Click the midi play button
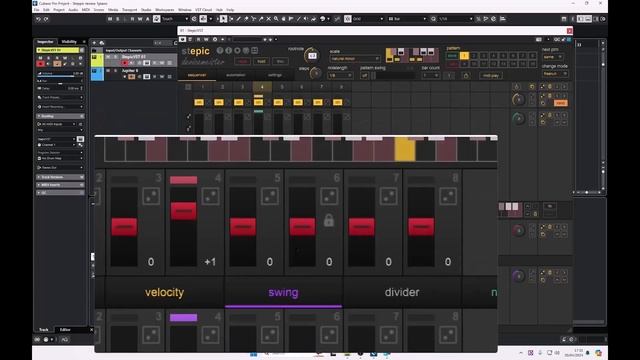 click(x=491, y=76)
